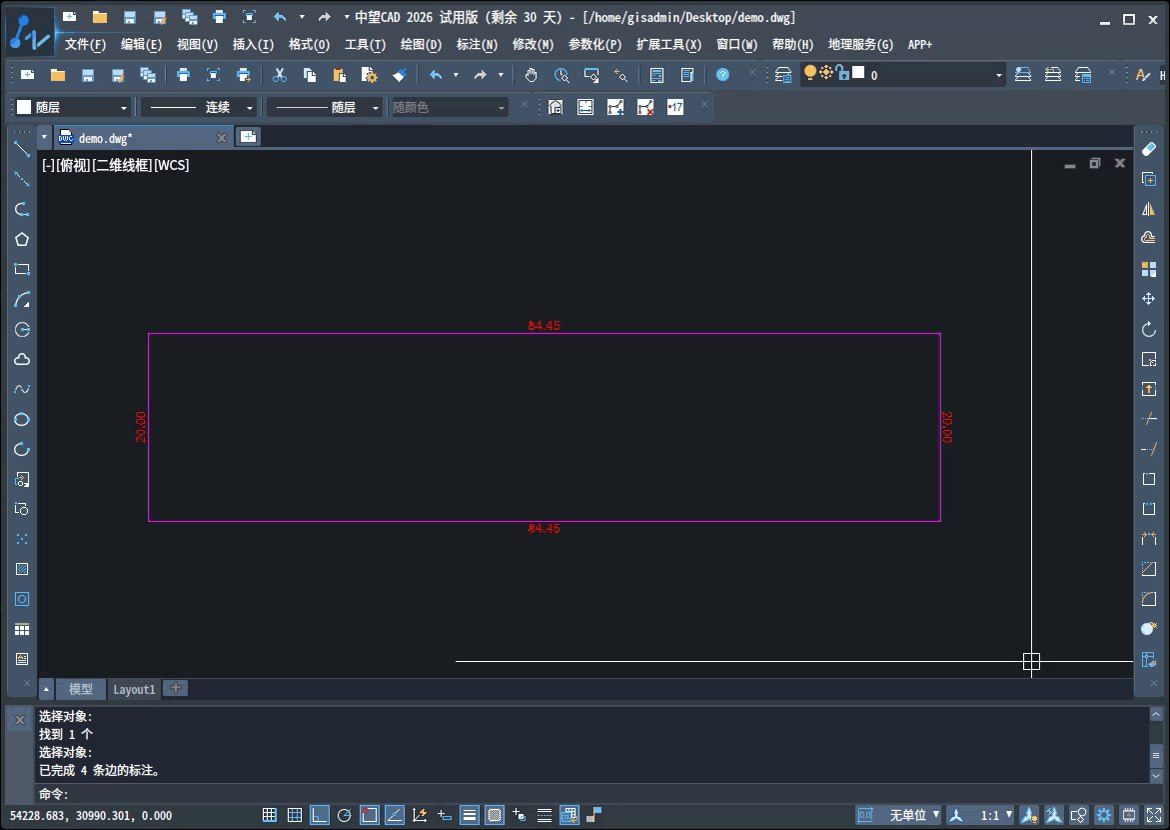Click the white layer color swatch
The width and height of the screenshot is (1170, 830).
coord(858,72)
